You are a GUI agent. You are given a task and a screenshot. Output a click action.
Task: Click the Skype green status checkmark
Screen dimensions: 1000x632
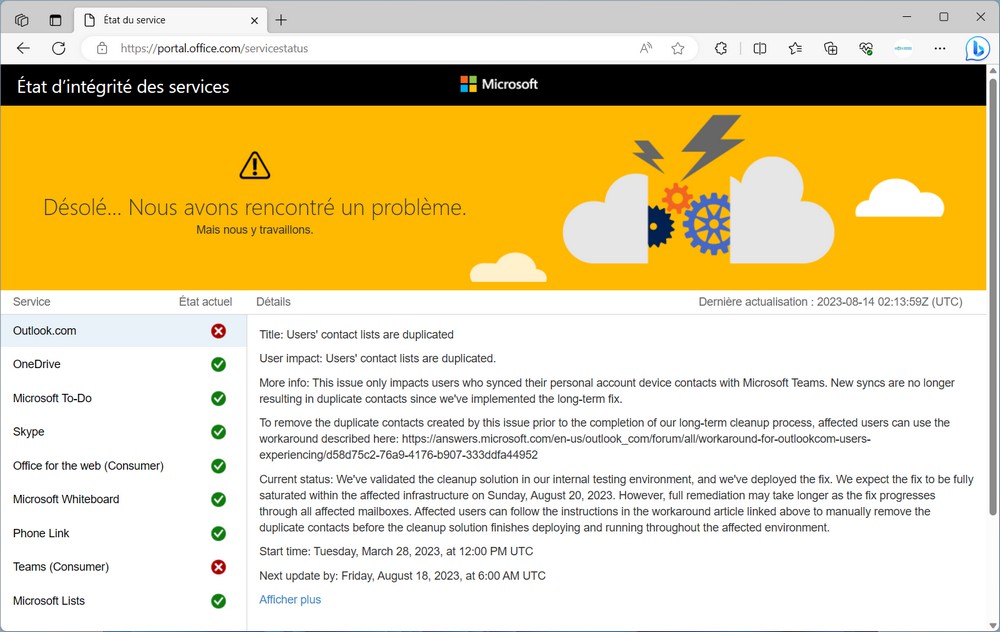218,432
